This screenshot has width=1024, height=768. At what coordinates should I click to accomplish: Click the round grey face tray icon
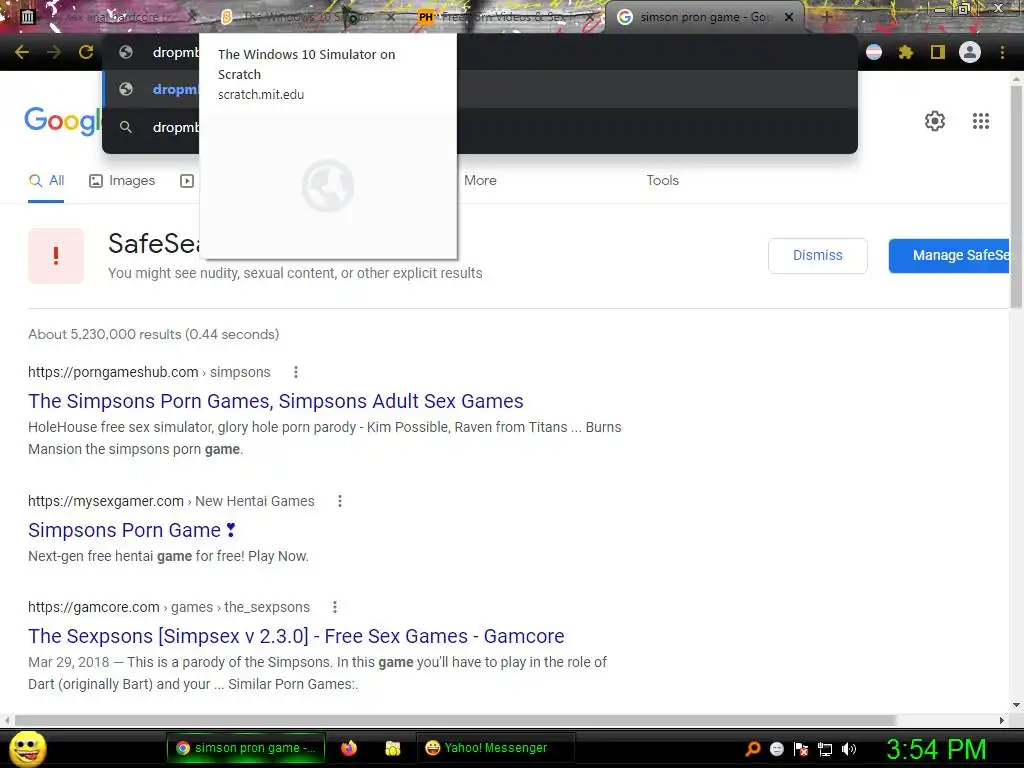coord(776,749)
